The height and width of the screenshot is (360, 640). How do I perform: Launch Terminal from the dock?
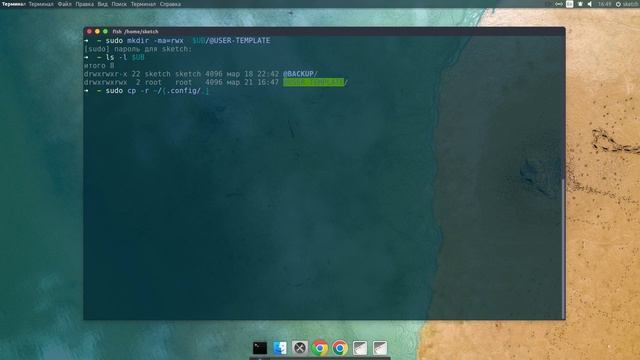(x=260, y=348)
